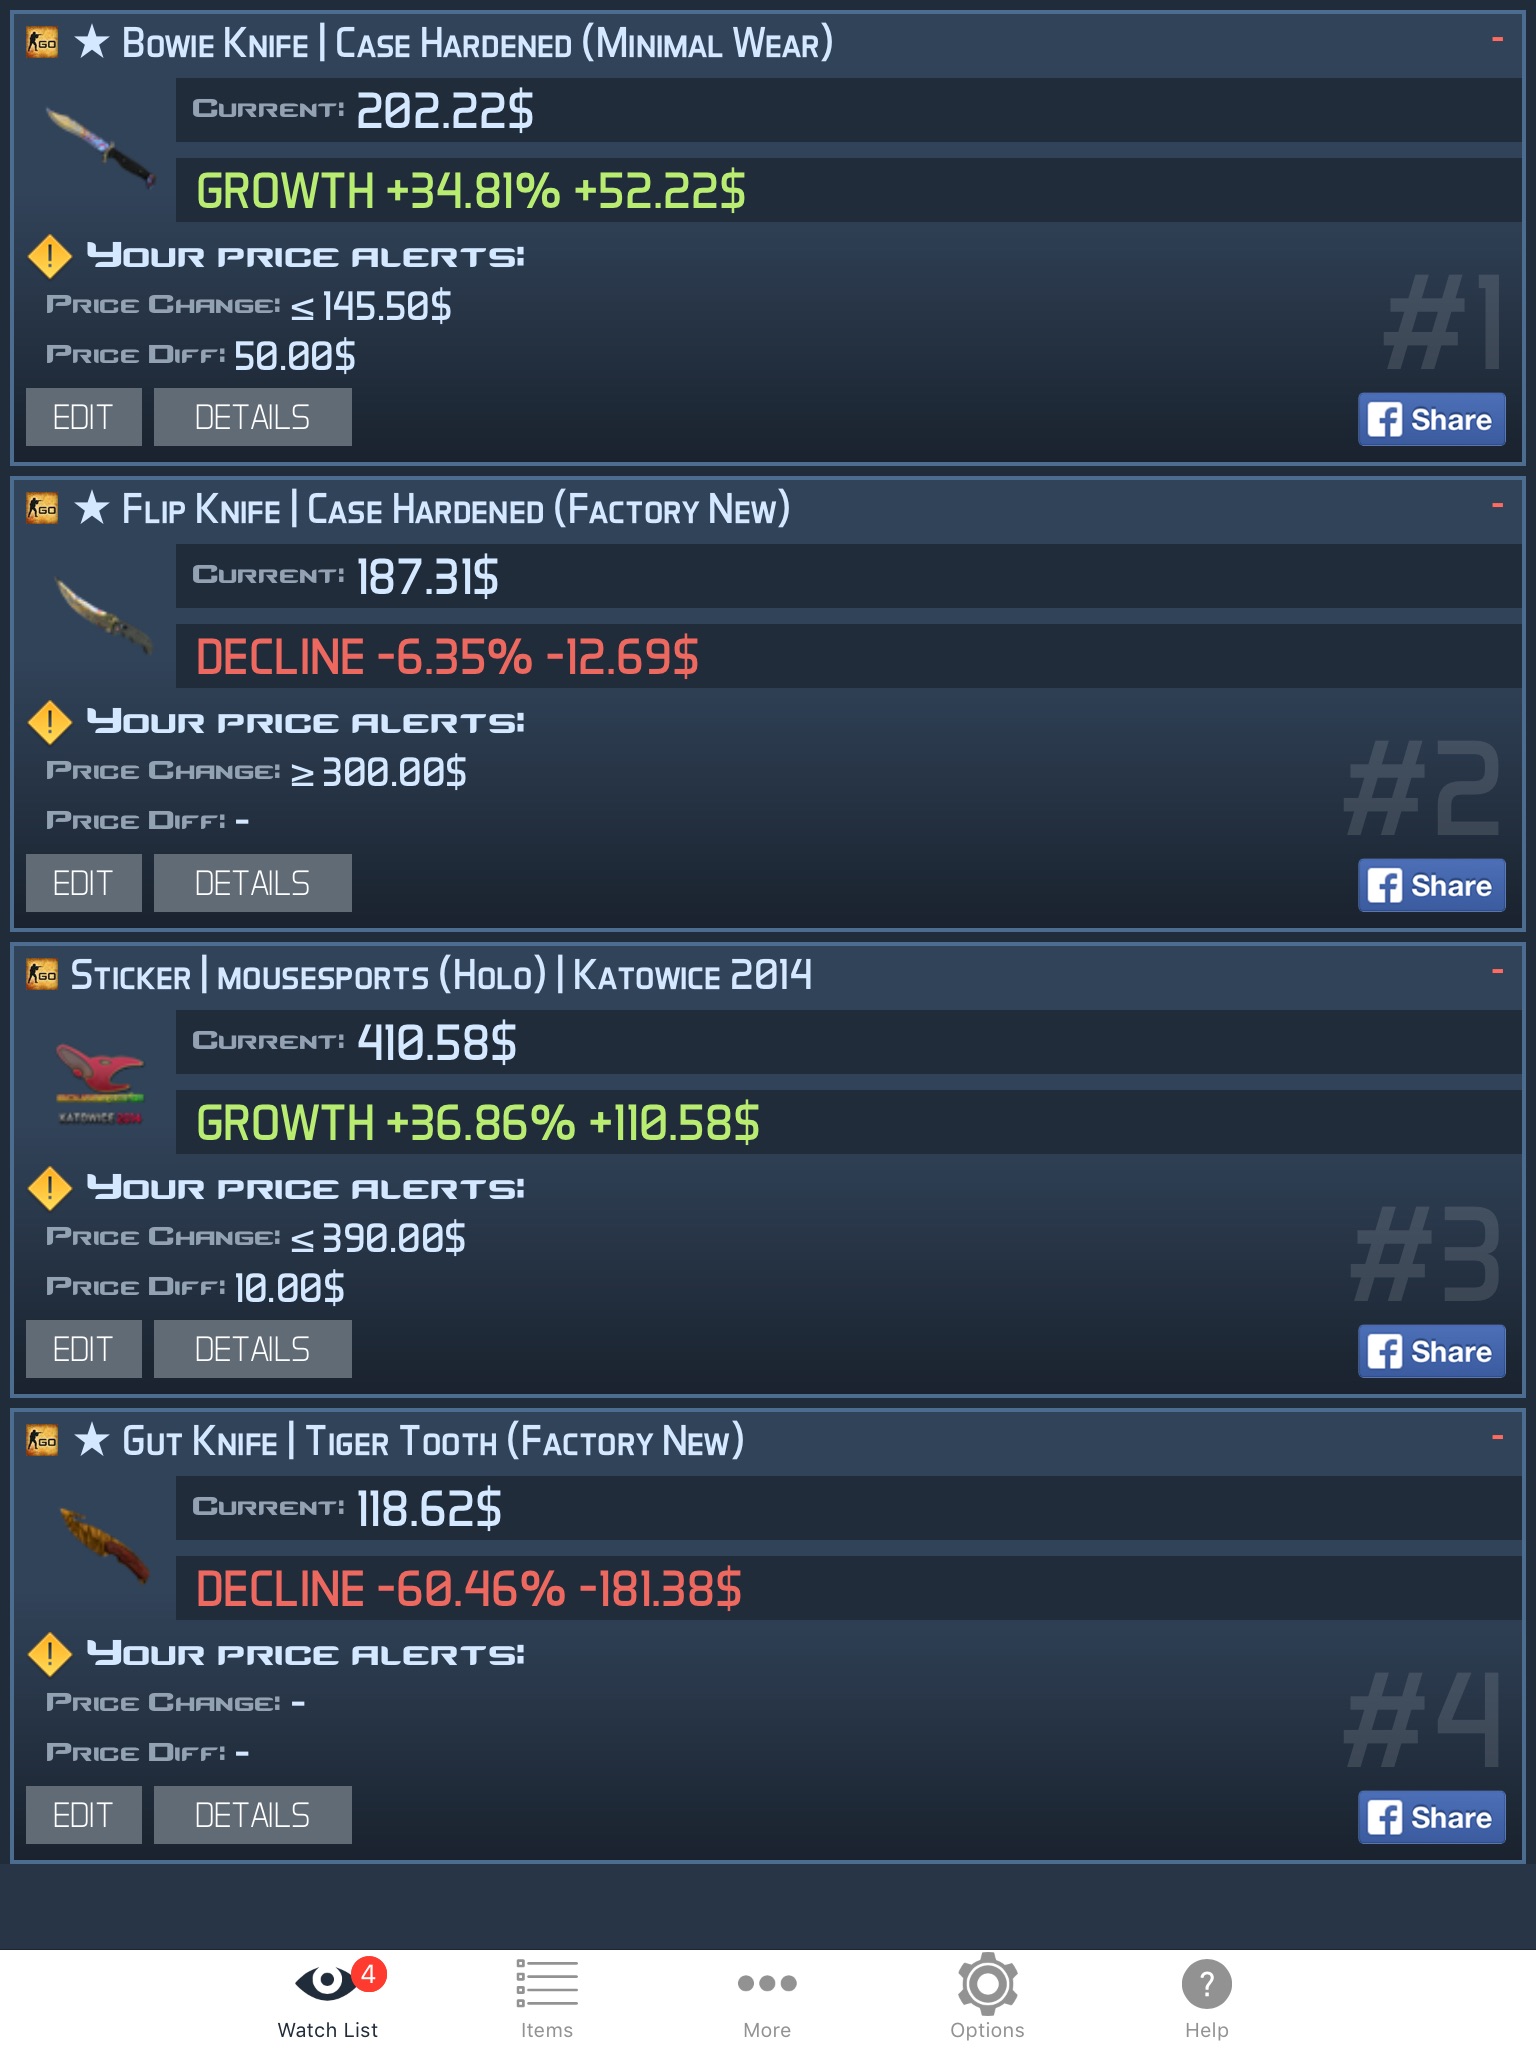Click the Bowie Knife warning alert icon

point(49,256)
